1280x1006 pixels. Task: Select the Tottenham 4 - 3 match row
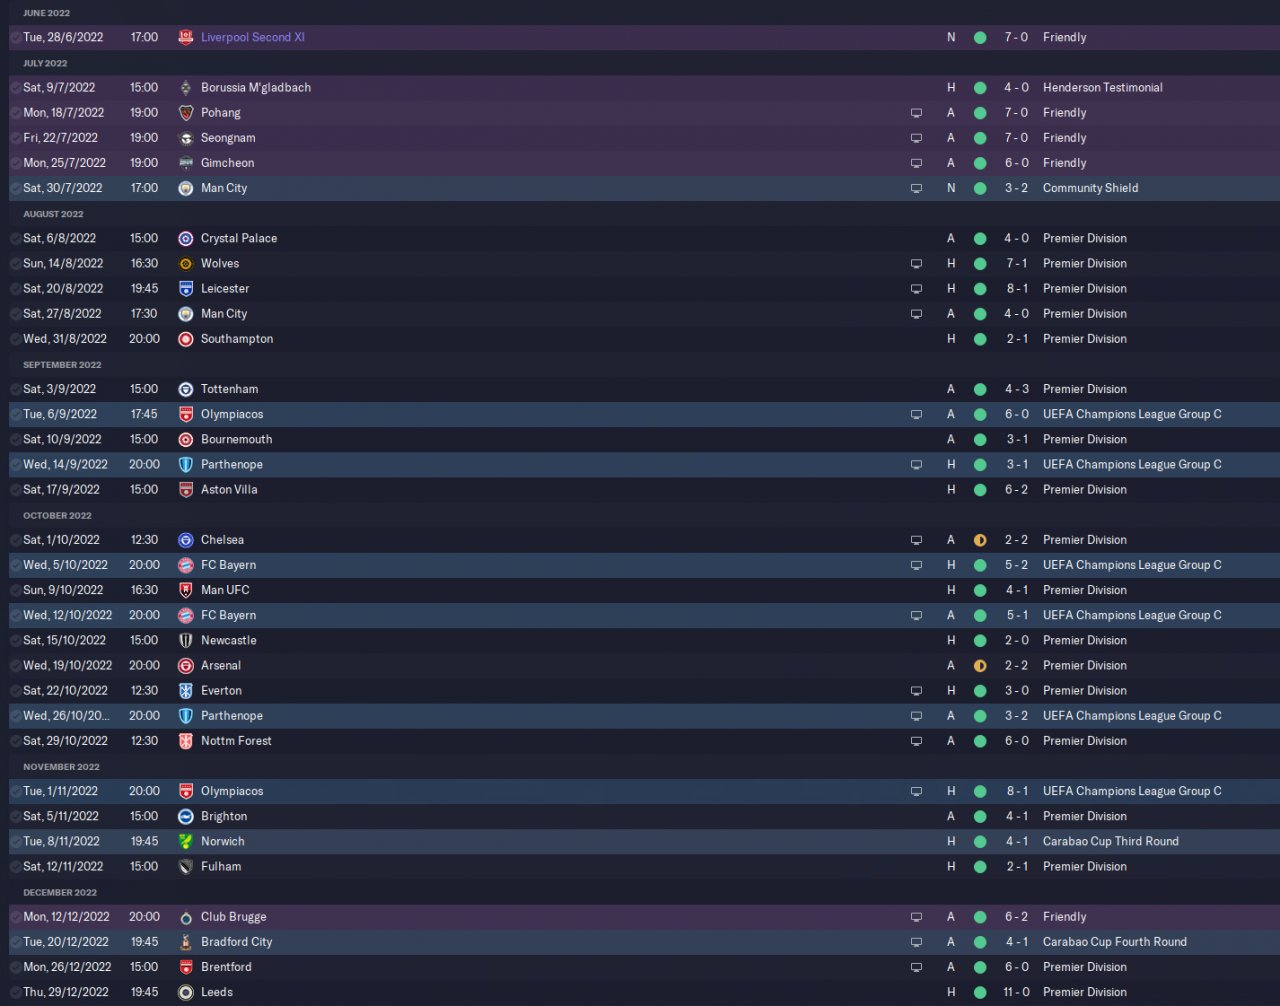pyautogui.click(x=640, y=389)
